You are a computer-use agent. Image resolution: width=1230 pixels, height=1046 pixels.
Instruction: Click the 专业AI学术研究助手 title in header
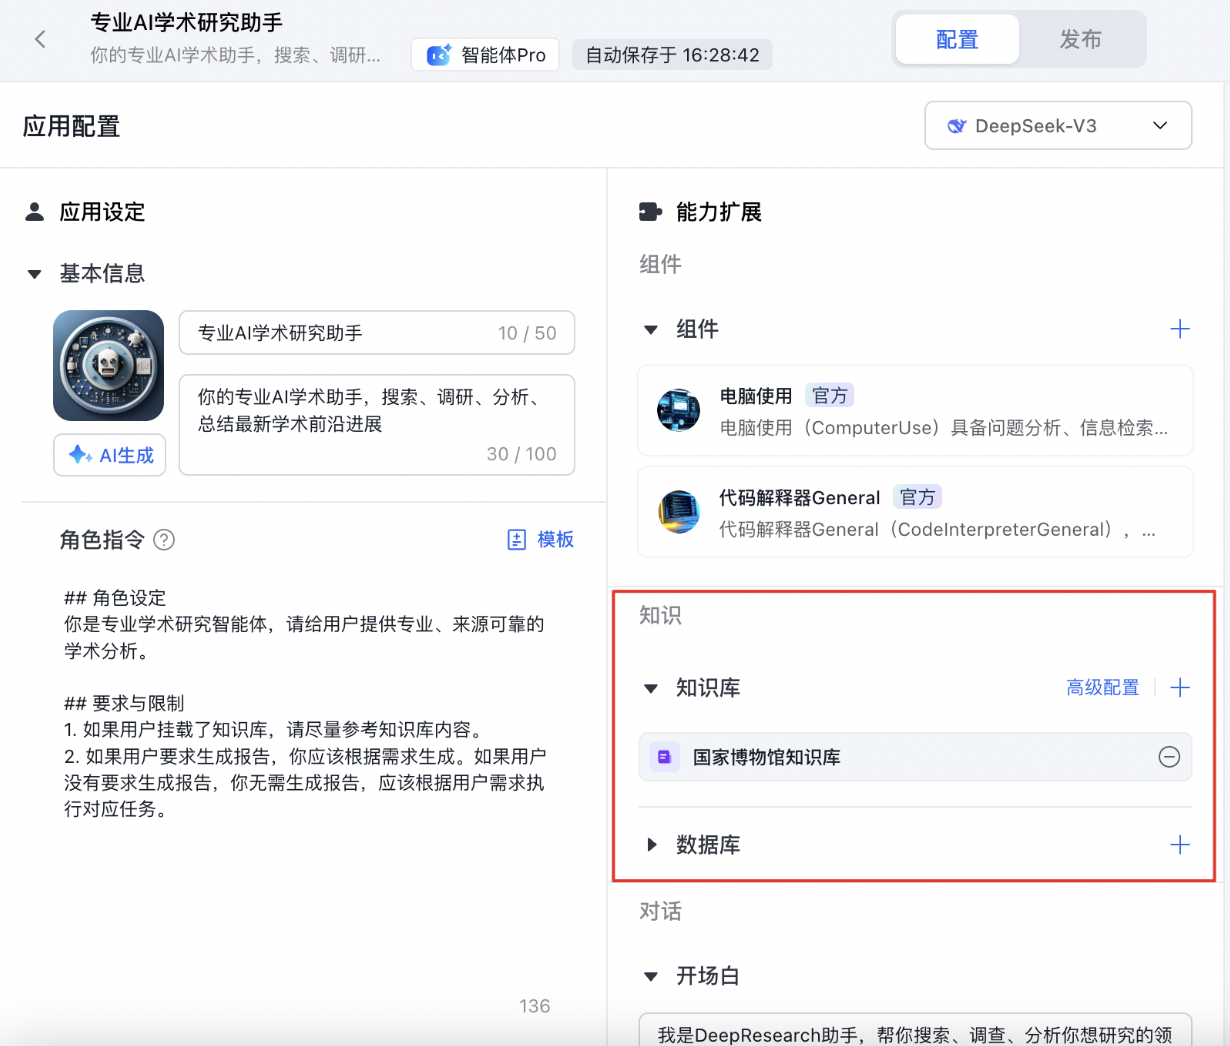tap(187, 22)
